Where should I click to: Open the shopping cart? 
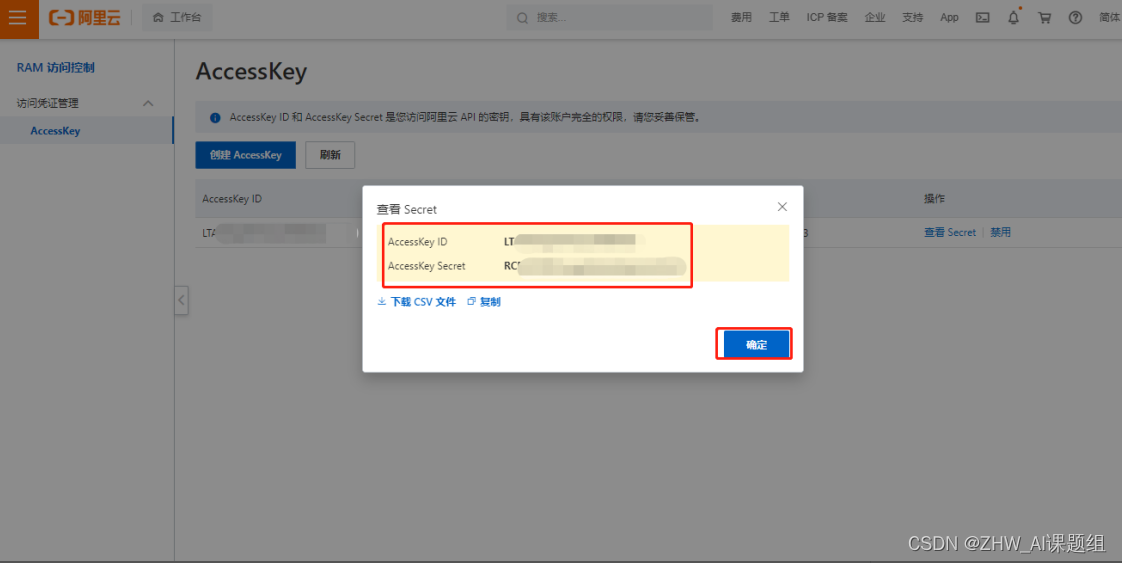pos(1045,18)
